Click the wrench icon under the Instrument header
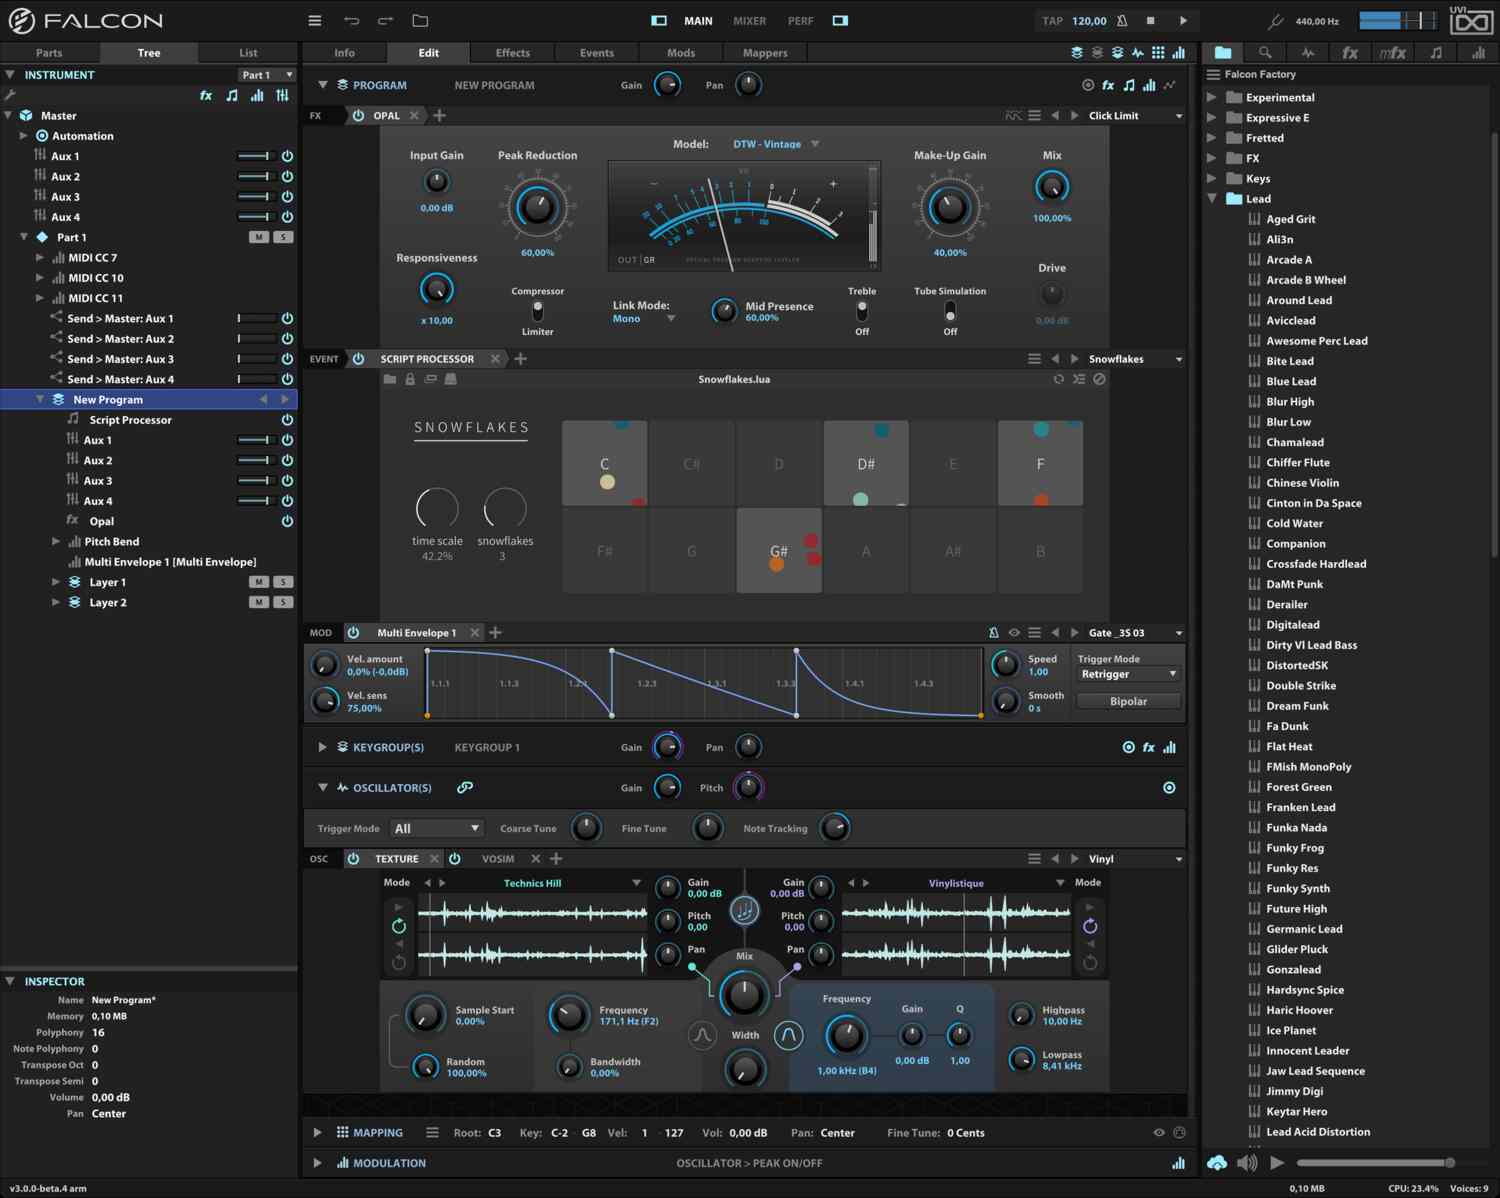This screenshot has width=1500, height=1198. pos(10,95)
